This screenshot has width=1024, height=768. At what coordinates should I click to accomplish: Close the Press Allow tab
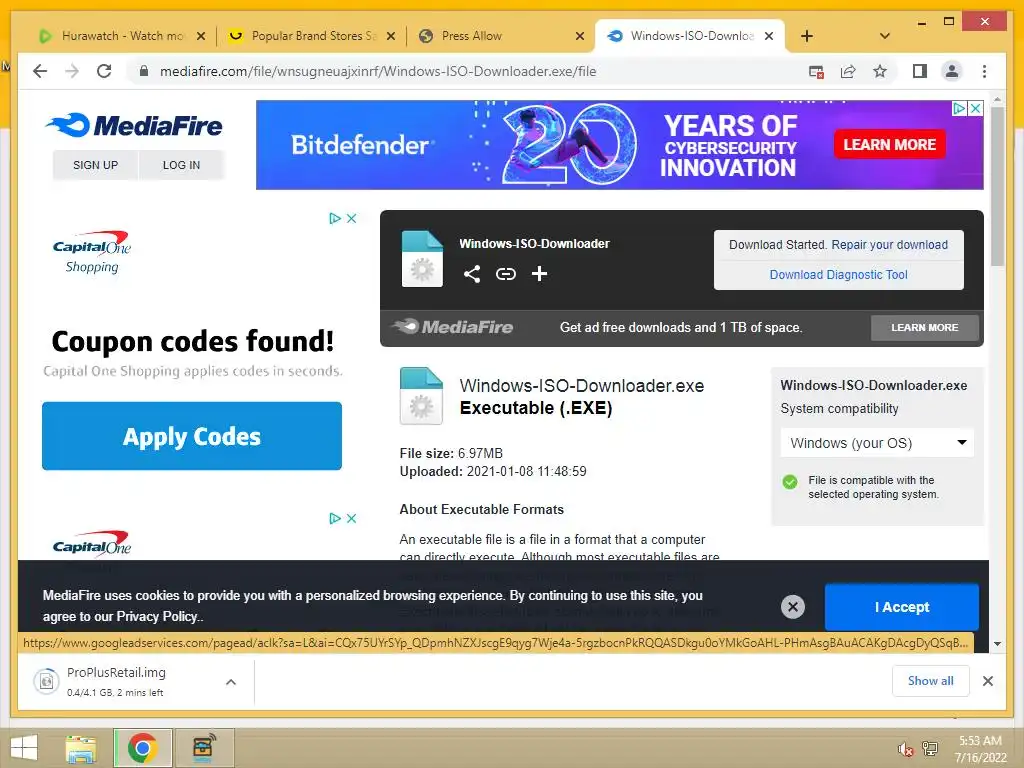pyautogui.click(x=579, y=36)
